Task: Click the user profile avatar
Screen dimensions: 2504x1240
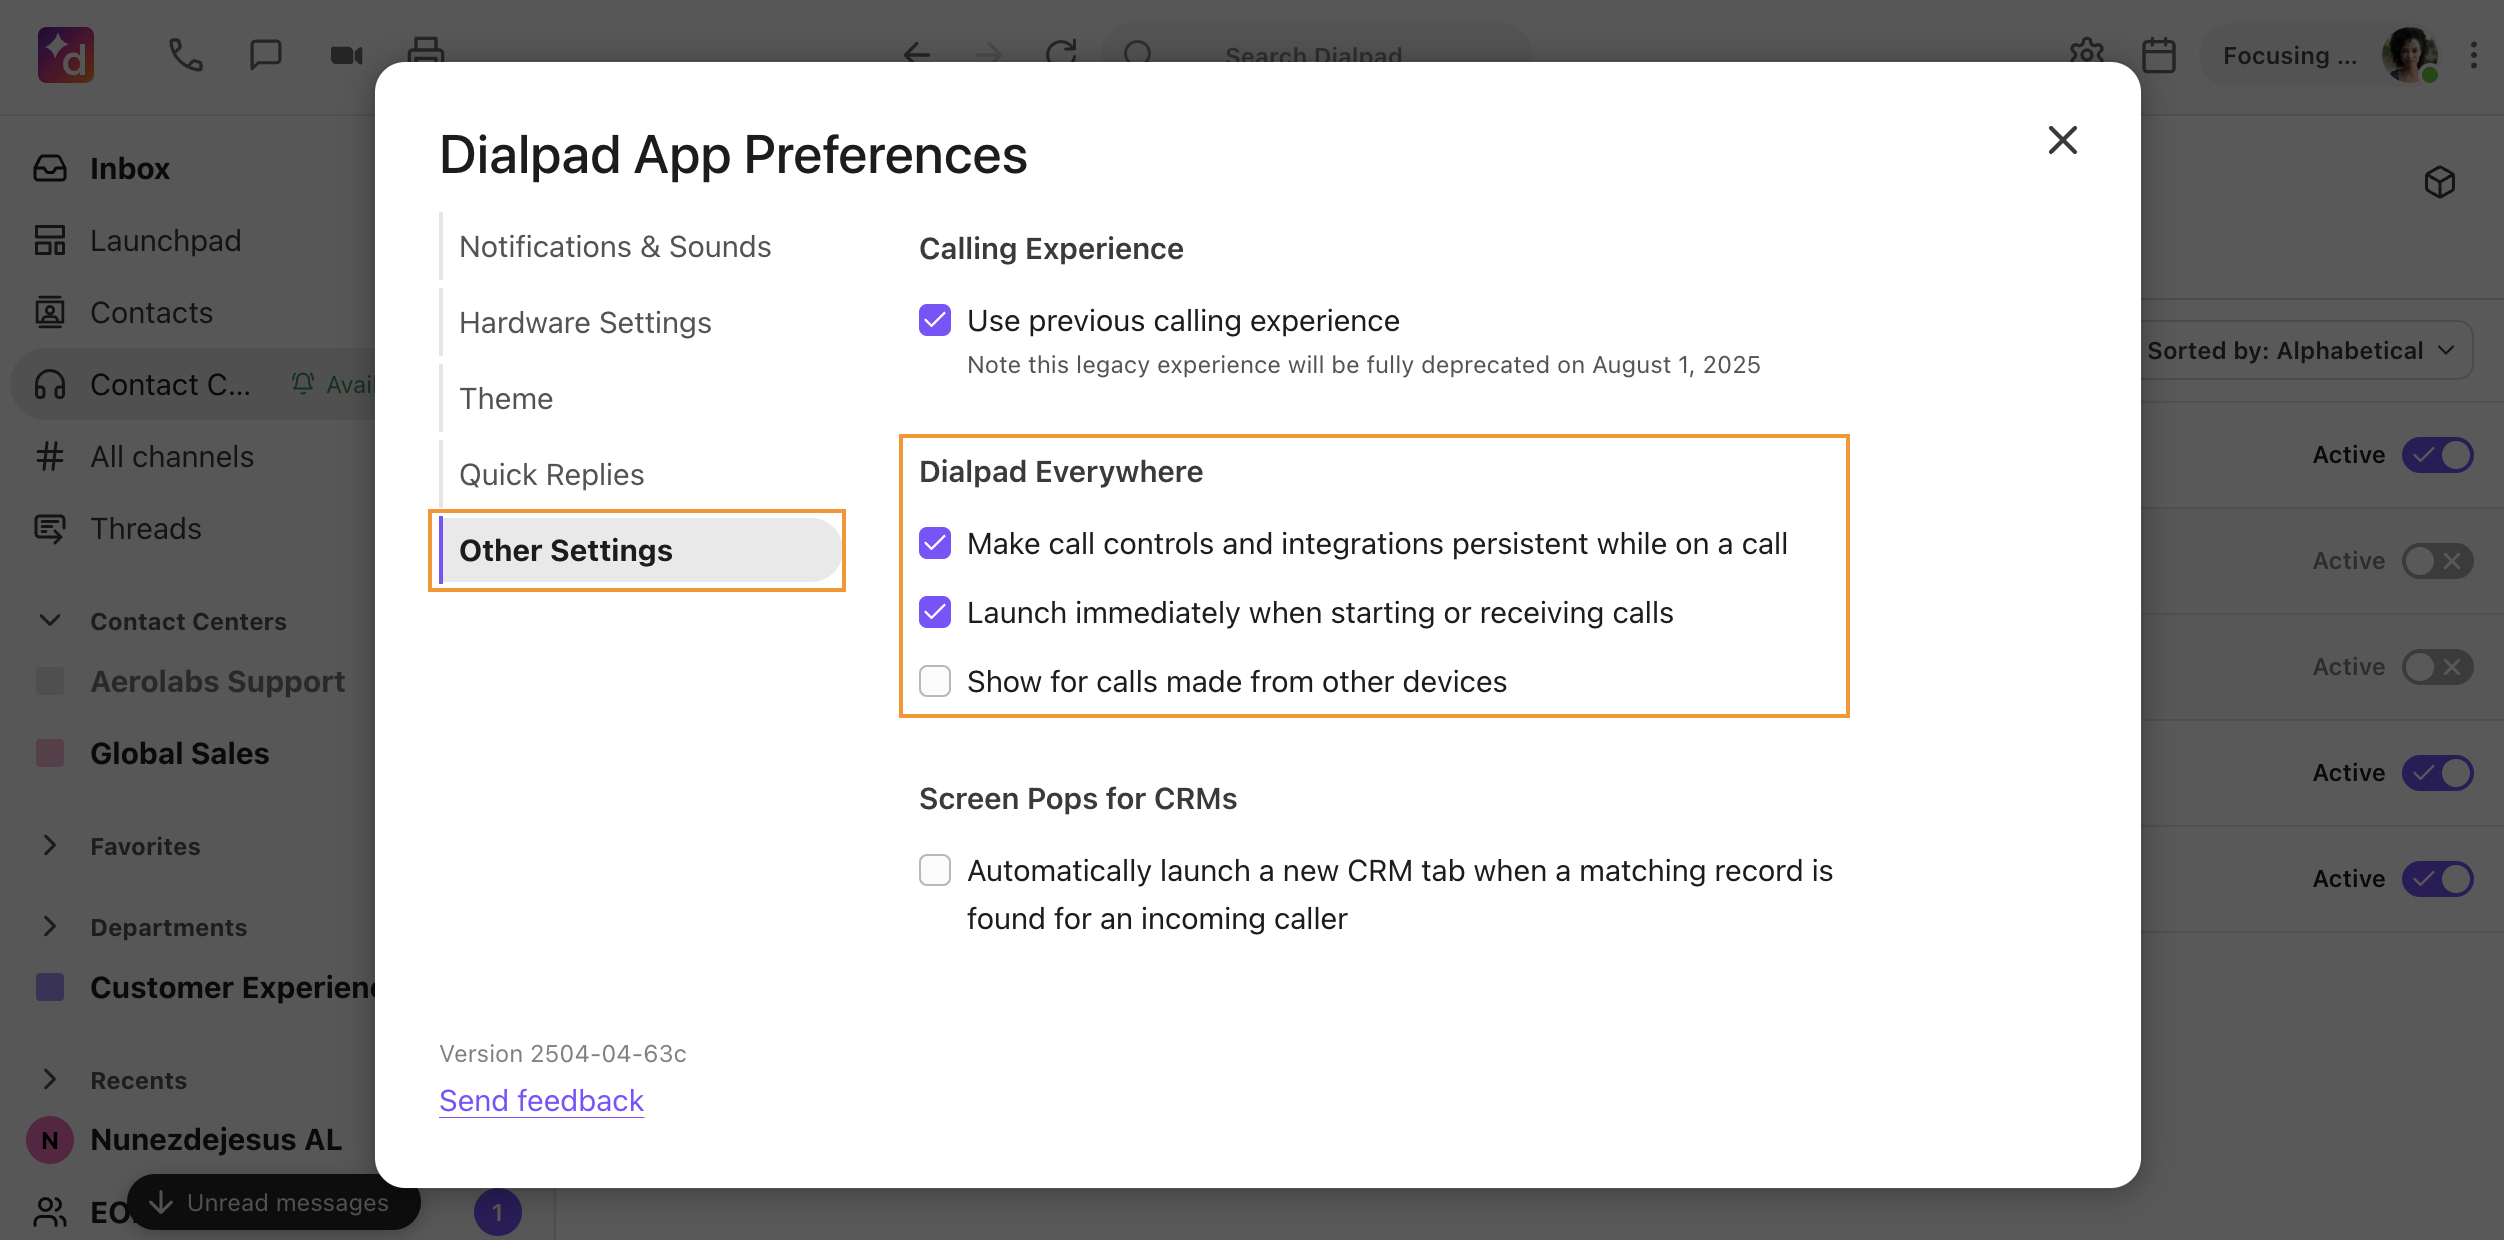Action: click(2409, 55)
